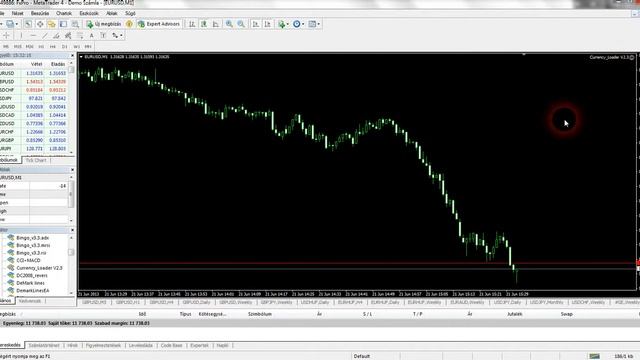Switch to the Kedvencek navigator tab
The width and height of the screenshot is (640, 360).
(30, 301)
